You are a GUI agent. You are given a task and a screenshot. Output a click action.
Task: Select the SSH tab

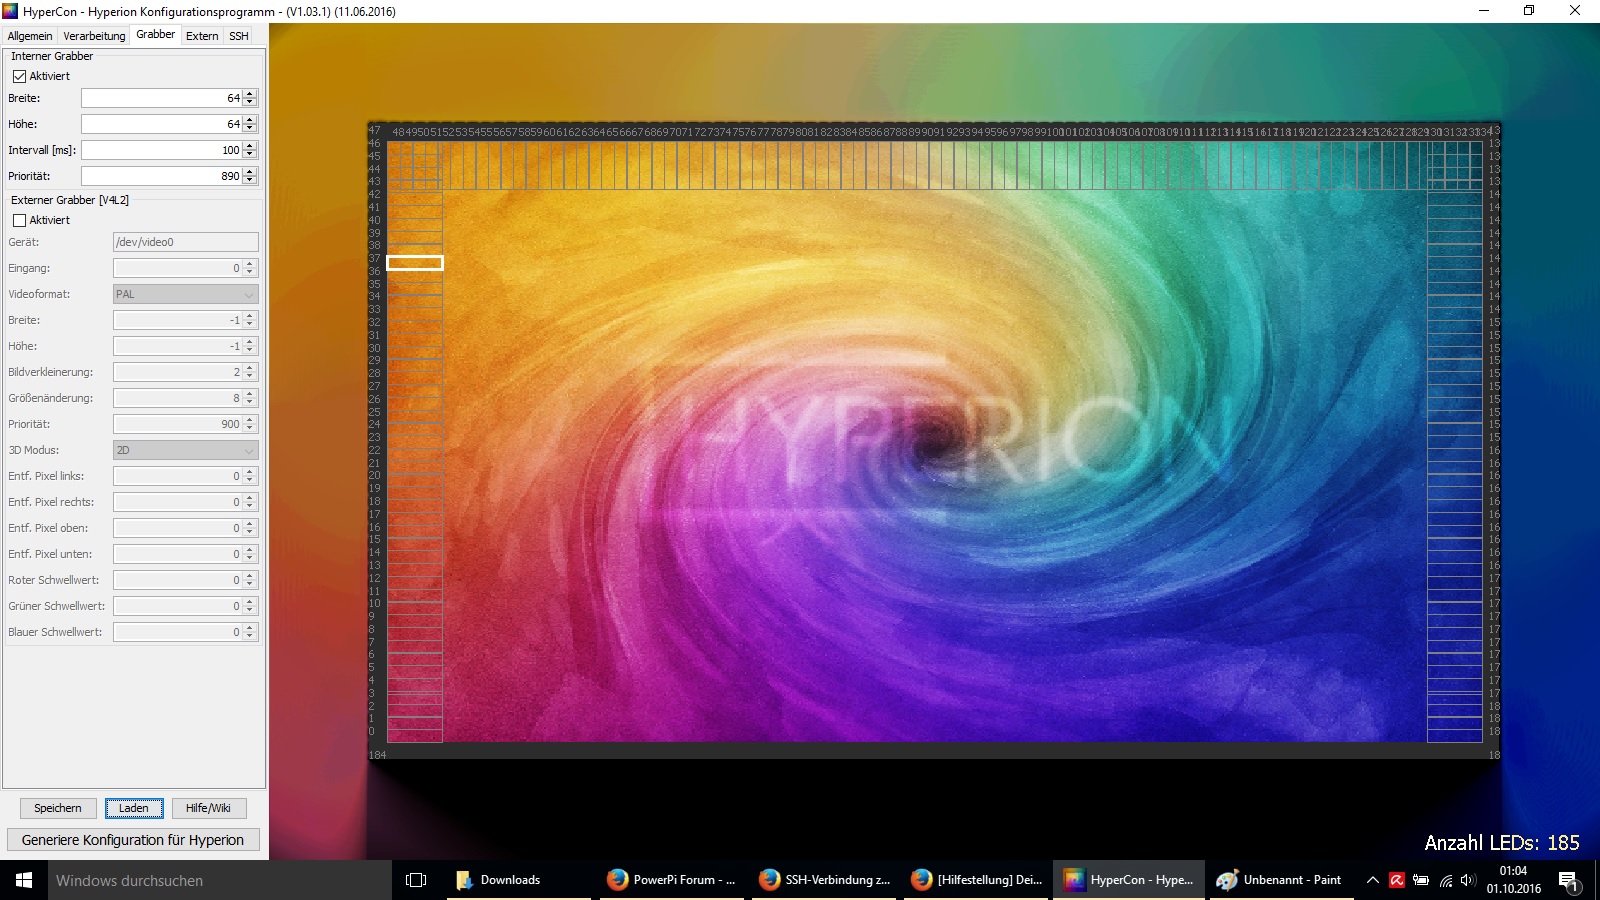tap(238, 36)
